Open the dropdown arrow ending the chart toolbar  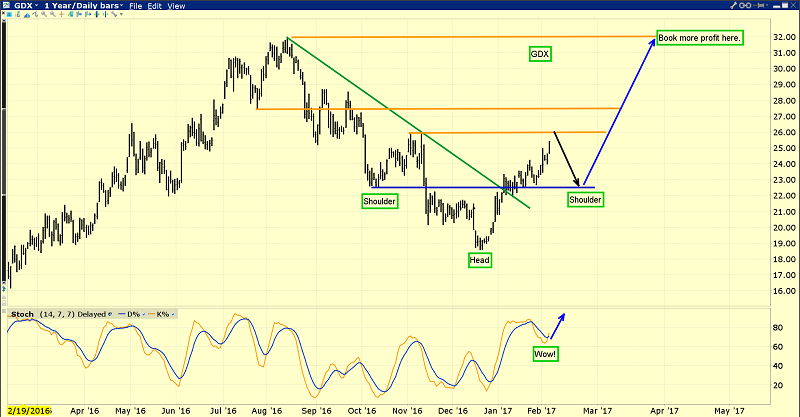(x=121, y=14)
